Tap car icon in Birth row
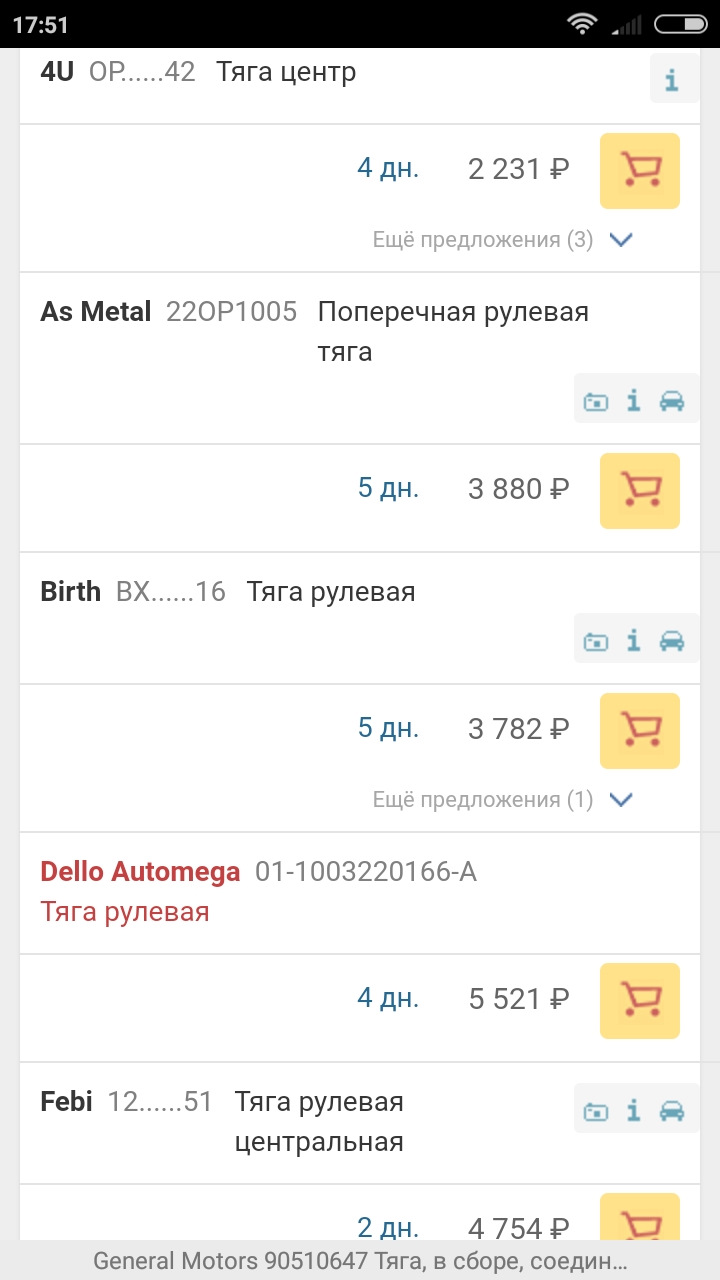The width and height of the screenshot is (720, 1280). [x=672, y=641]
